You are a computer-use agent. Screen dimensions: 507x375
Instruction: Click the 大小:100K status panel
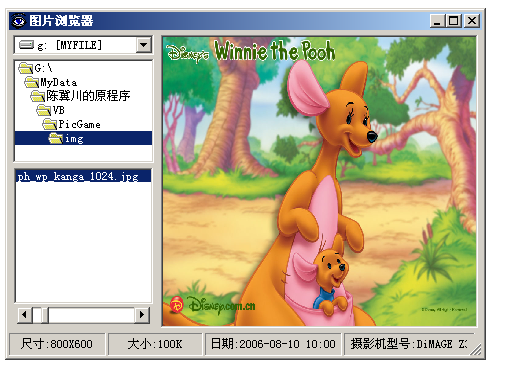(x=155, y=344)
